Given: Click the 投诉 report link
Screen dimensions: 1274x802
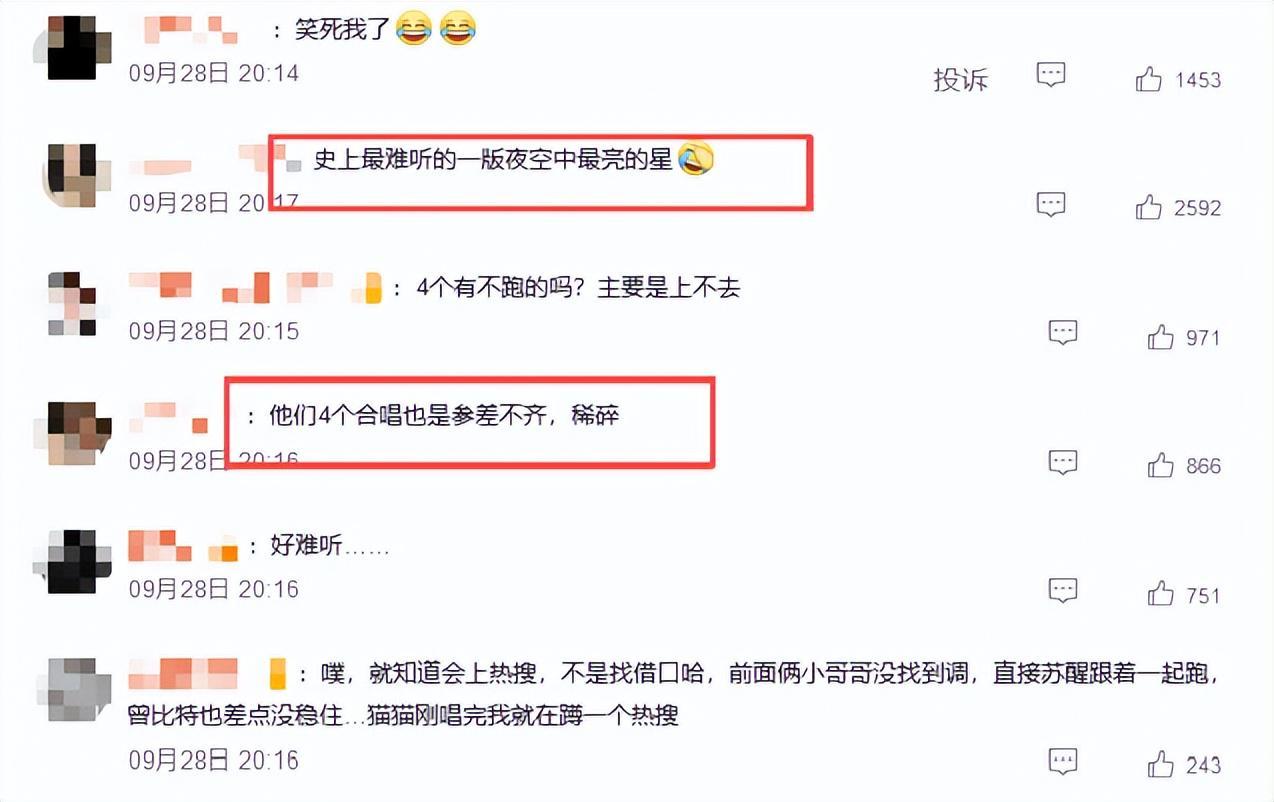Looking at the screenshot, I should click(960, 80).
